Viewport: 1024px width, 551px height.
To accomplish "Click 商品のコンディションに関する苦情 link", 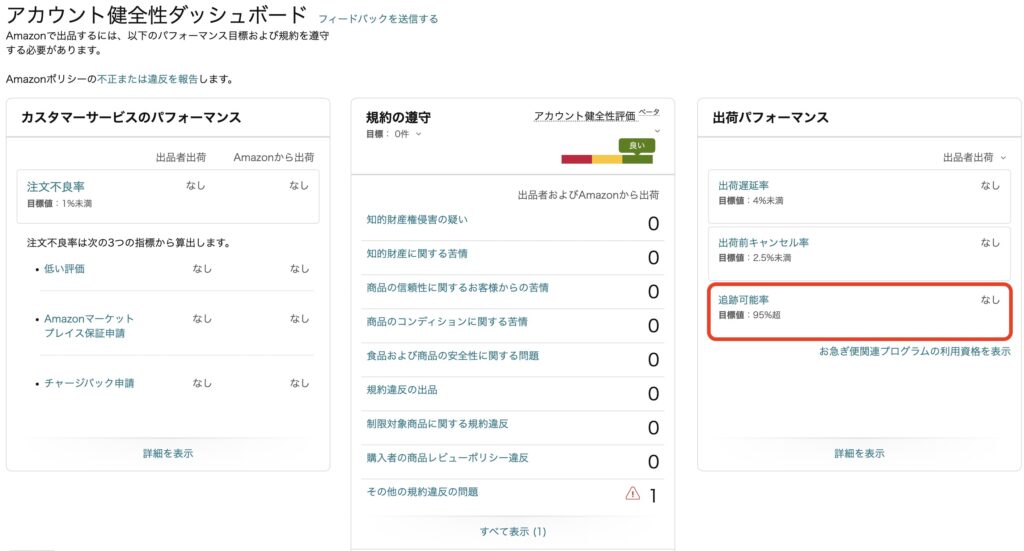I will tap(447, 321).
